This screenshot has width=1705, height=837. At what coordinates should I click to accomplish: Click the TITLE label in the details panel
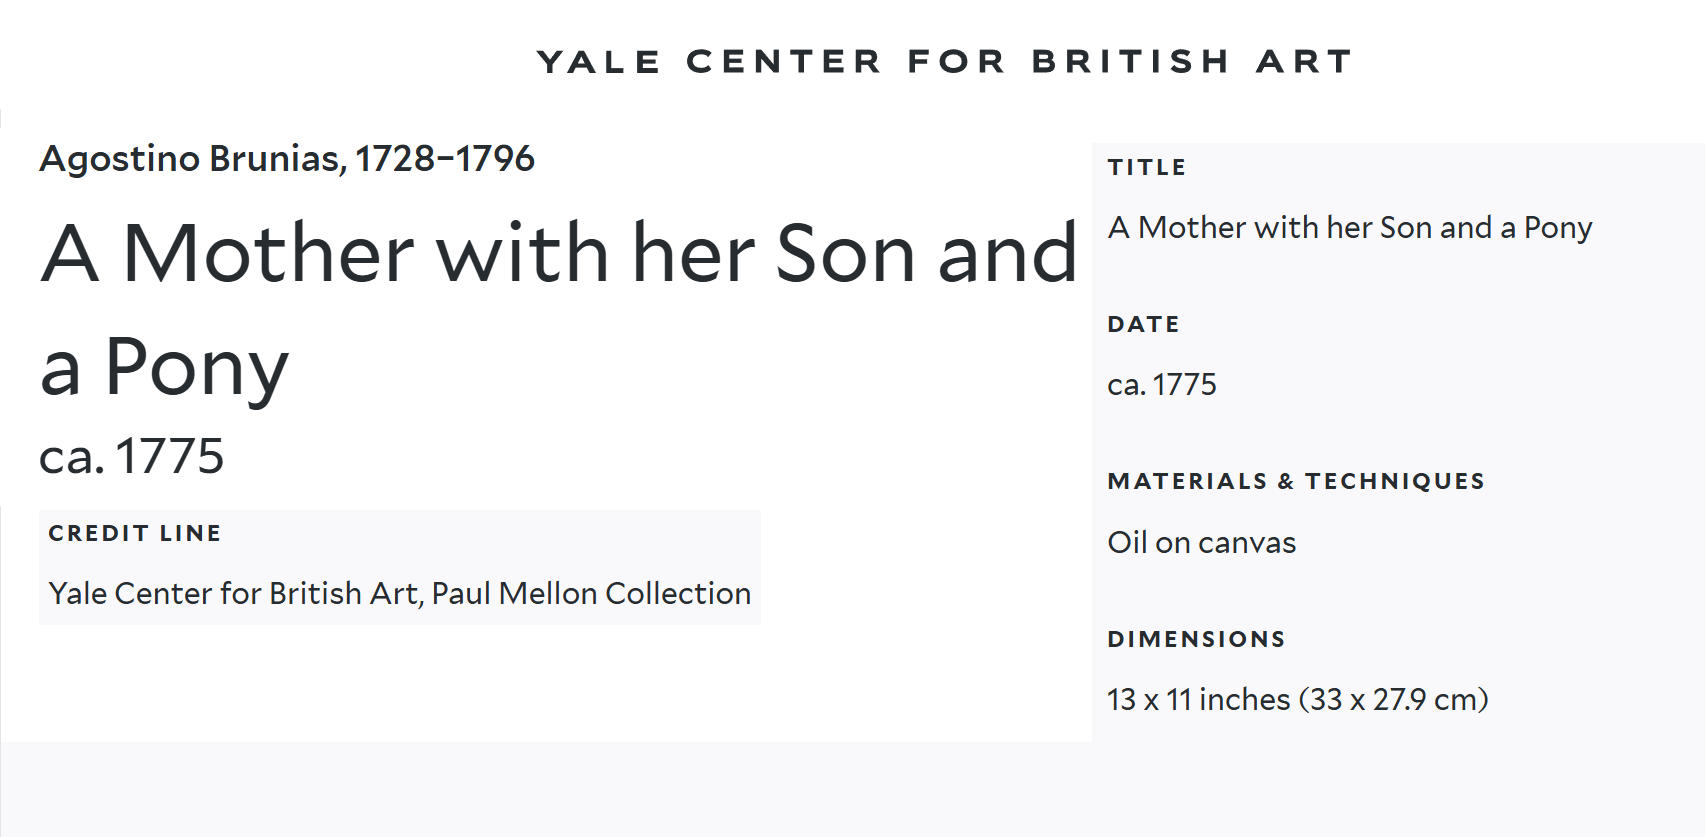1147,167
